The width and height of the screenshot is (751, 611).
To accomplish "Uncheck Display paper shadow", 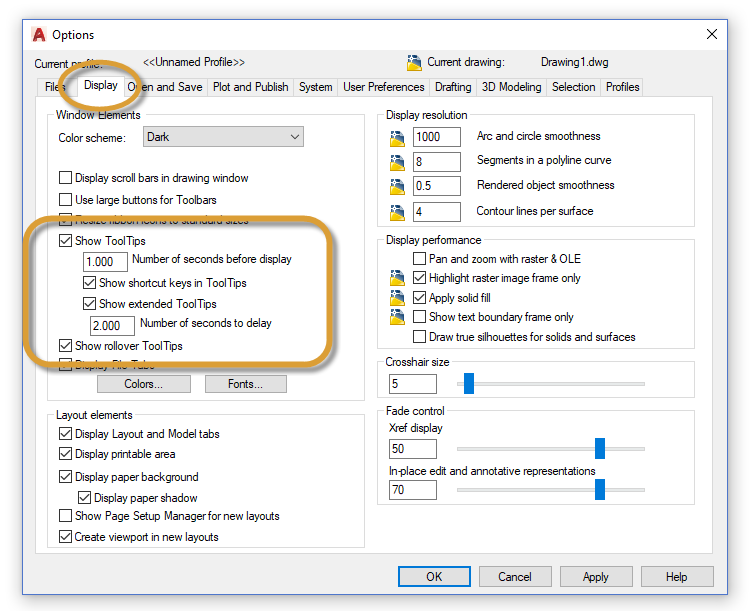I will 84,498.
